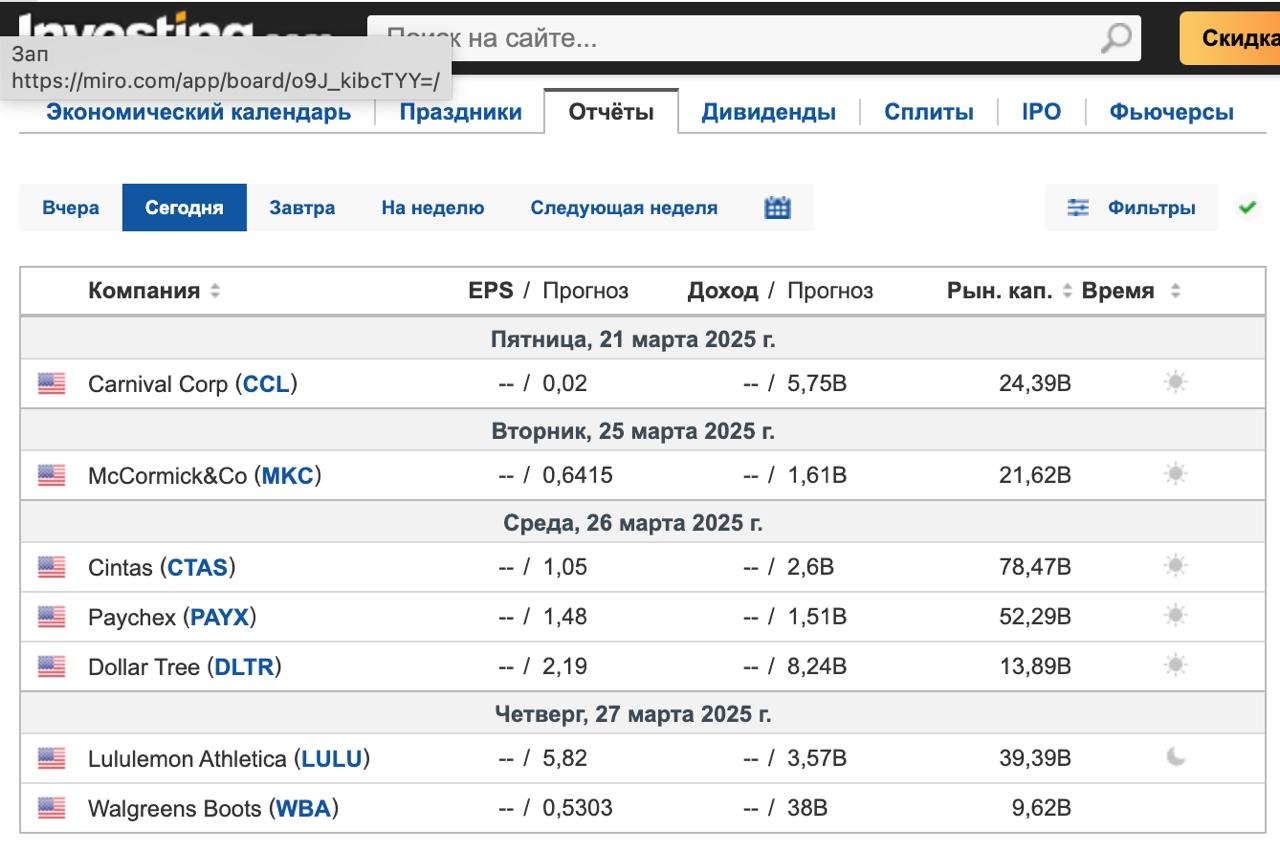1280x851 pixels.
Task: Click Walgreens revenue forecast 38B
Action: coord(808,809)
